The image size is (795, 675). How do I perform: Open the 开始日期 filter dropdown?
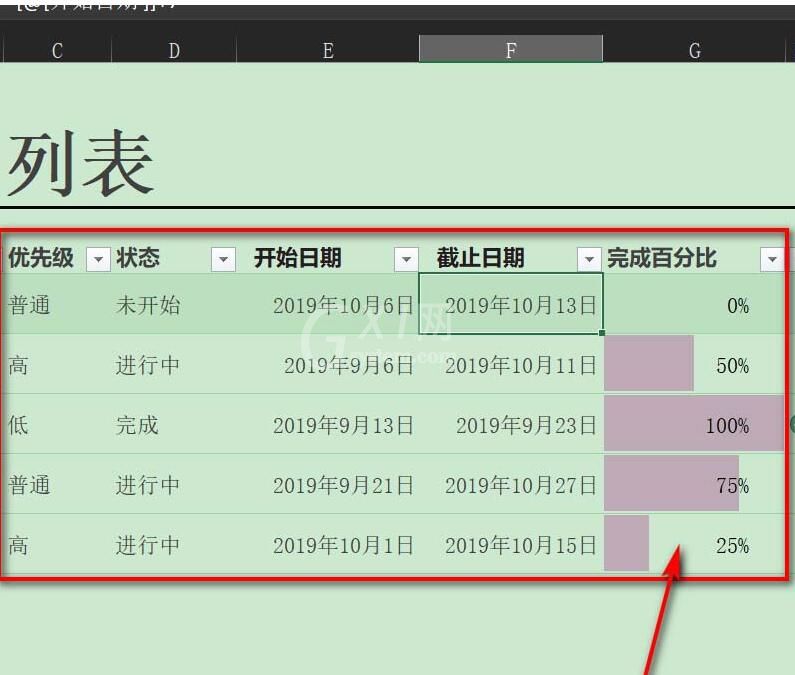[406, 259]
